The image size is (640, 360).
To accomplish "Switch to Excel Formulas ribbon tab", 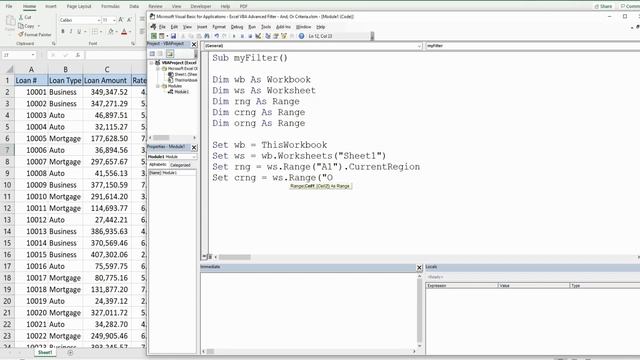I will coord(110,6).
